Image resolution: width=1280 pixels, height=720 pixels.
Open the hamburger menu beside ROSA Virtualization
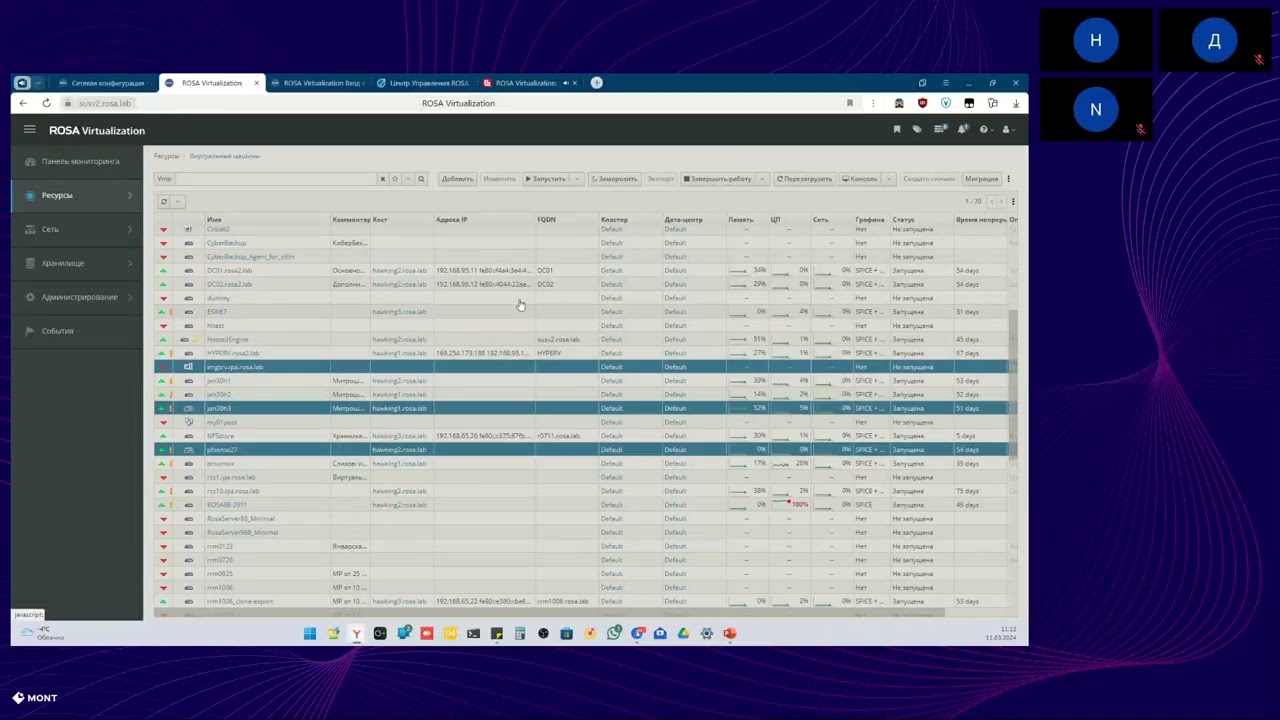click(29, 130)
